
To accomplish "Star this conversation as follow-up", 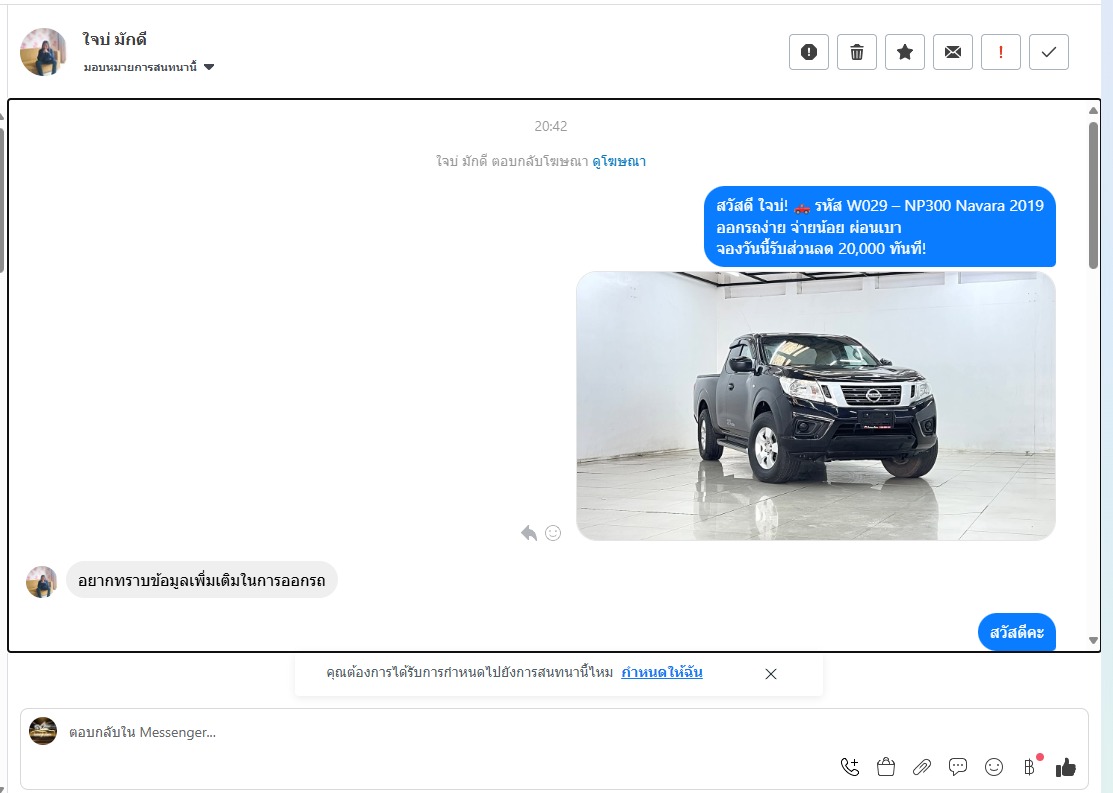I will point(905,52).
